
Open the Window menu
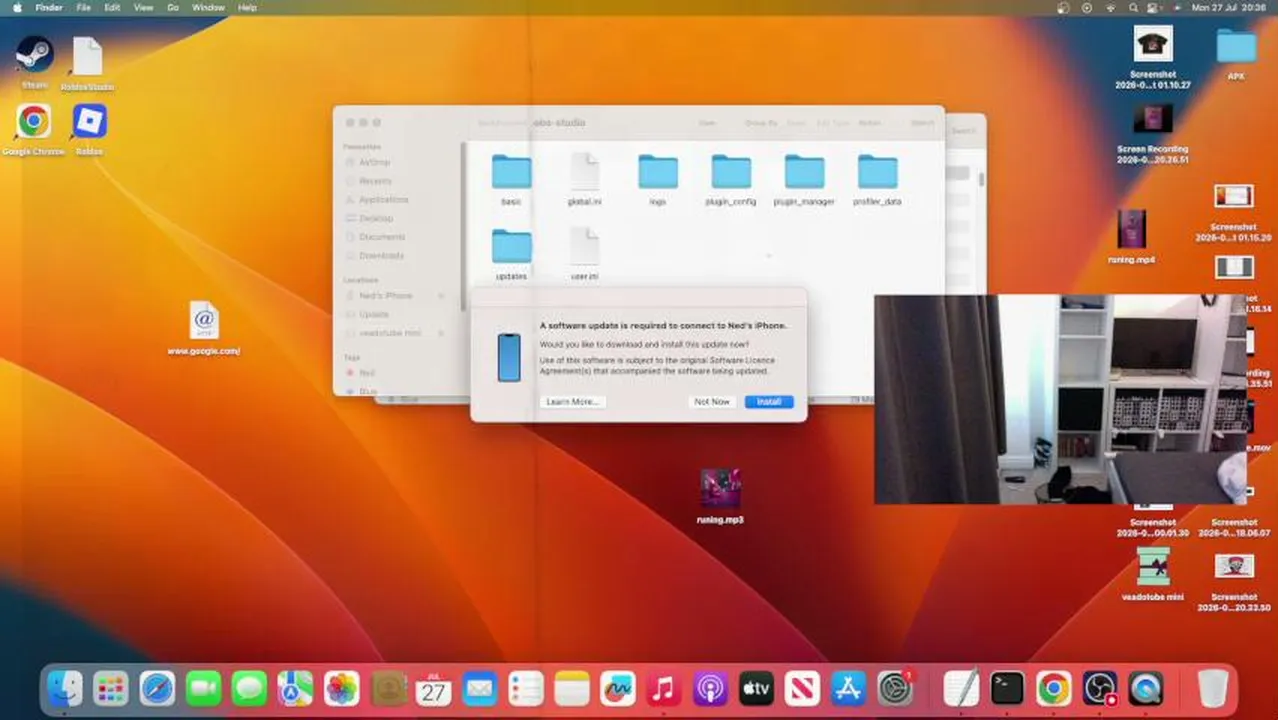208,7
